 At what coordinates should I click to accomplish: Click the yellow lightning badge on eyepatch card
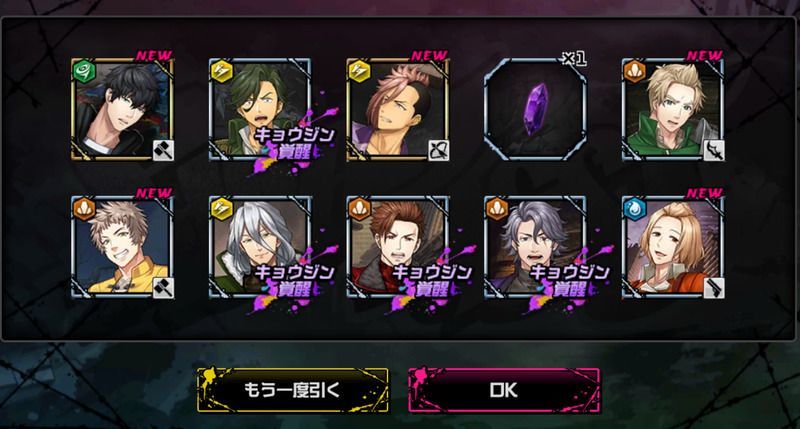tap(222, 72)
